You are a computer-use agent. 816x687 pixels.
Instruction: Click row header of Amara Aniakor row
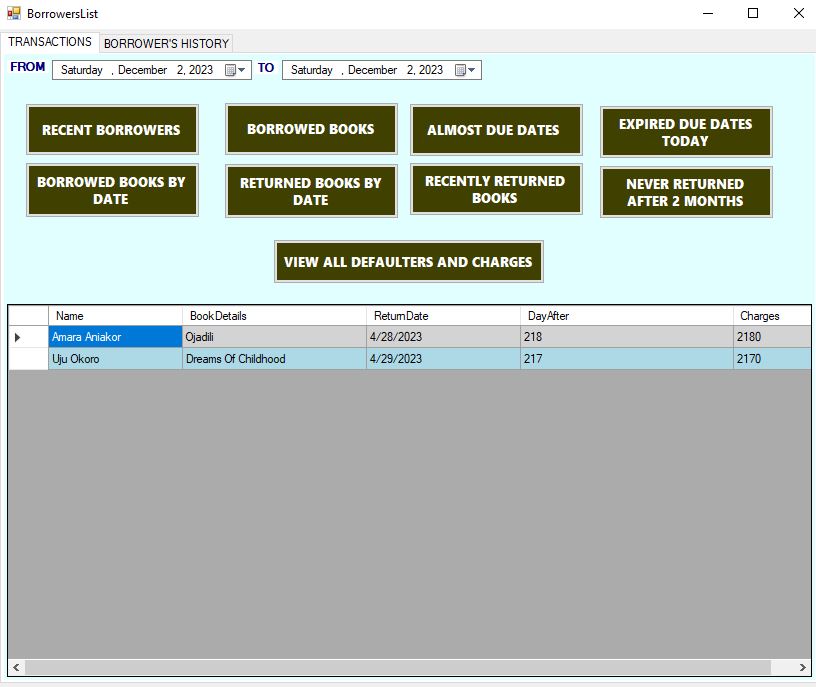[29, 337]
